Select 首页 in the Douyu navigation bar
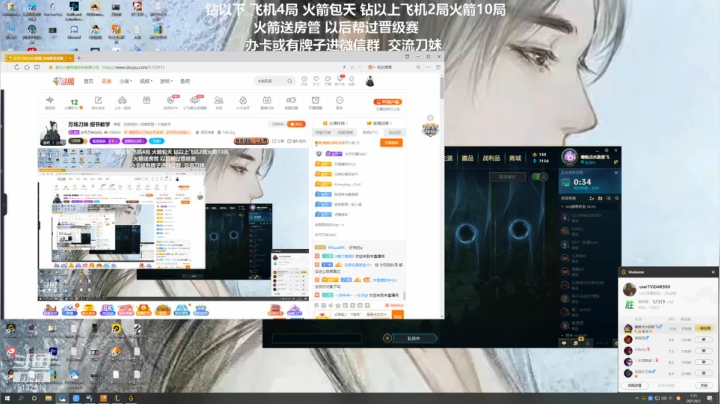 click(x=89, y=81)
